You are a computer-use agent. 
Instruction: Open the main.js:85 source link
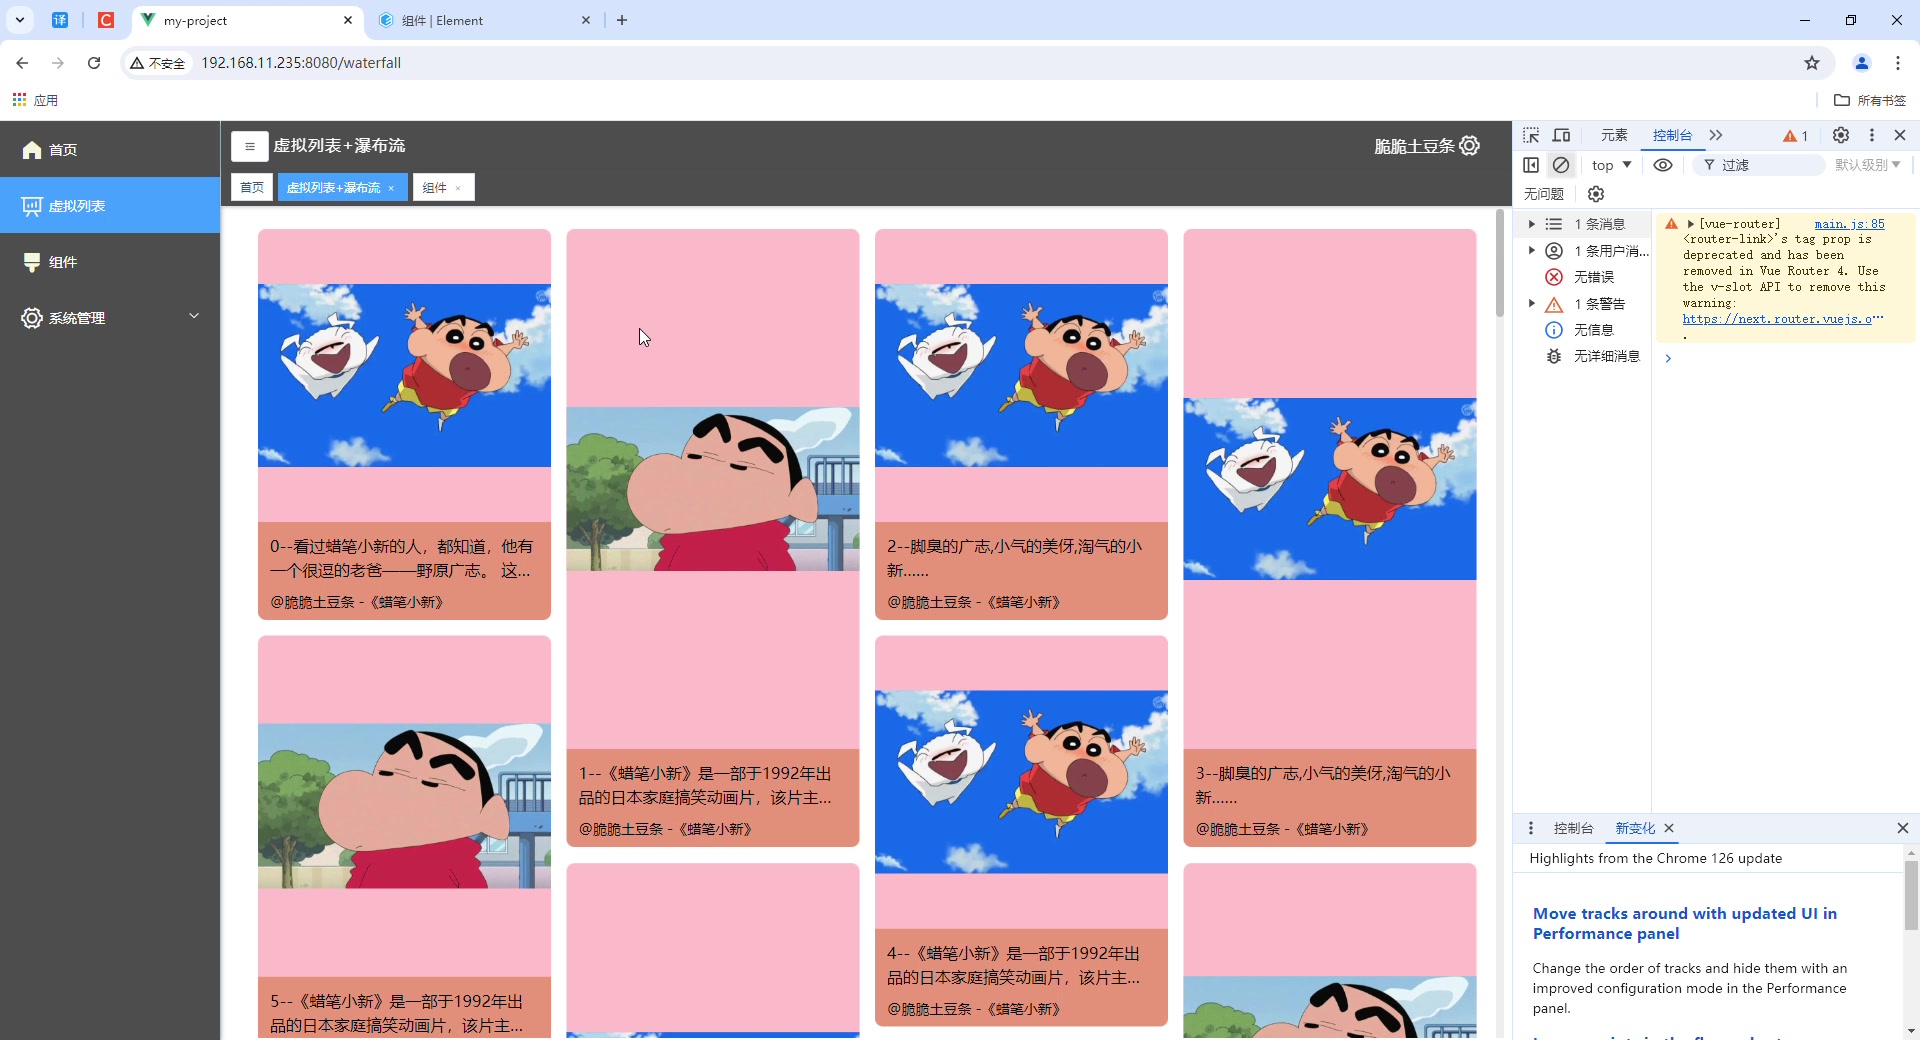tap(1849, 224)
